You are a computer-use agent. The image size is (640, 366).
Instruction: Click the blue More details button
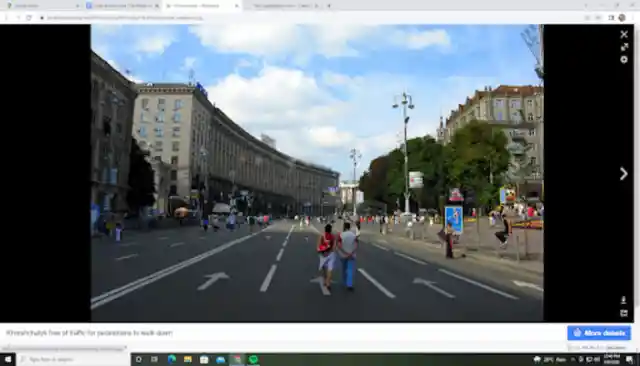[x=599, y=333]
